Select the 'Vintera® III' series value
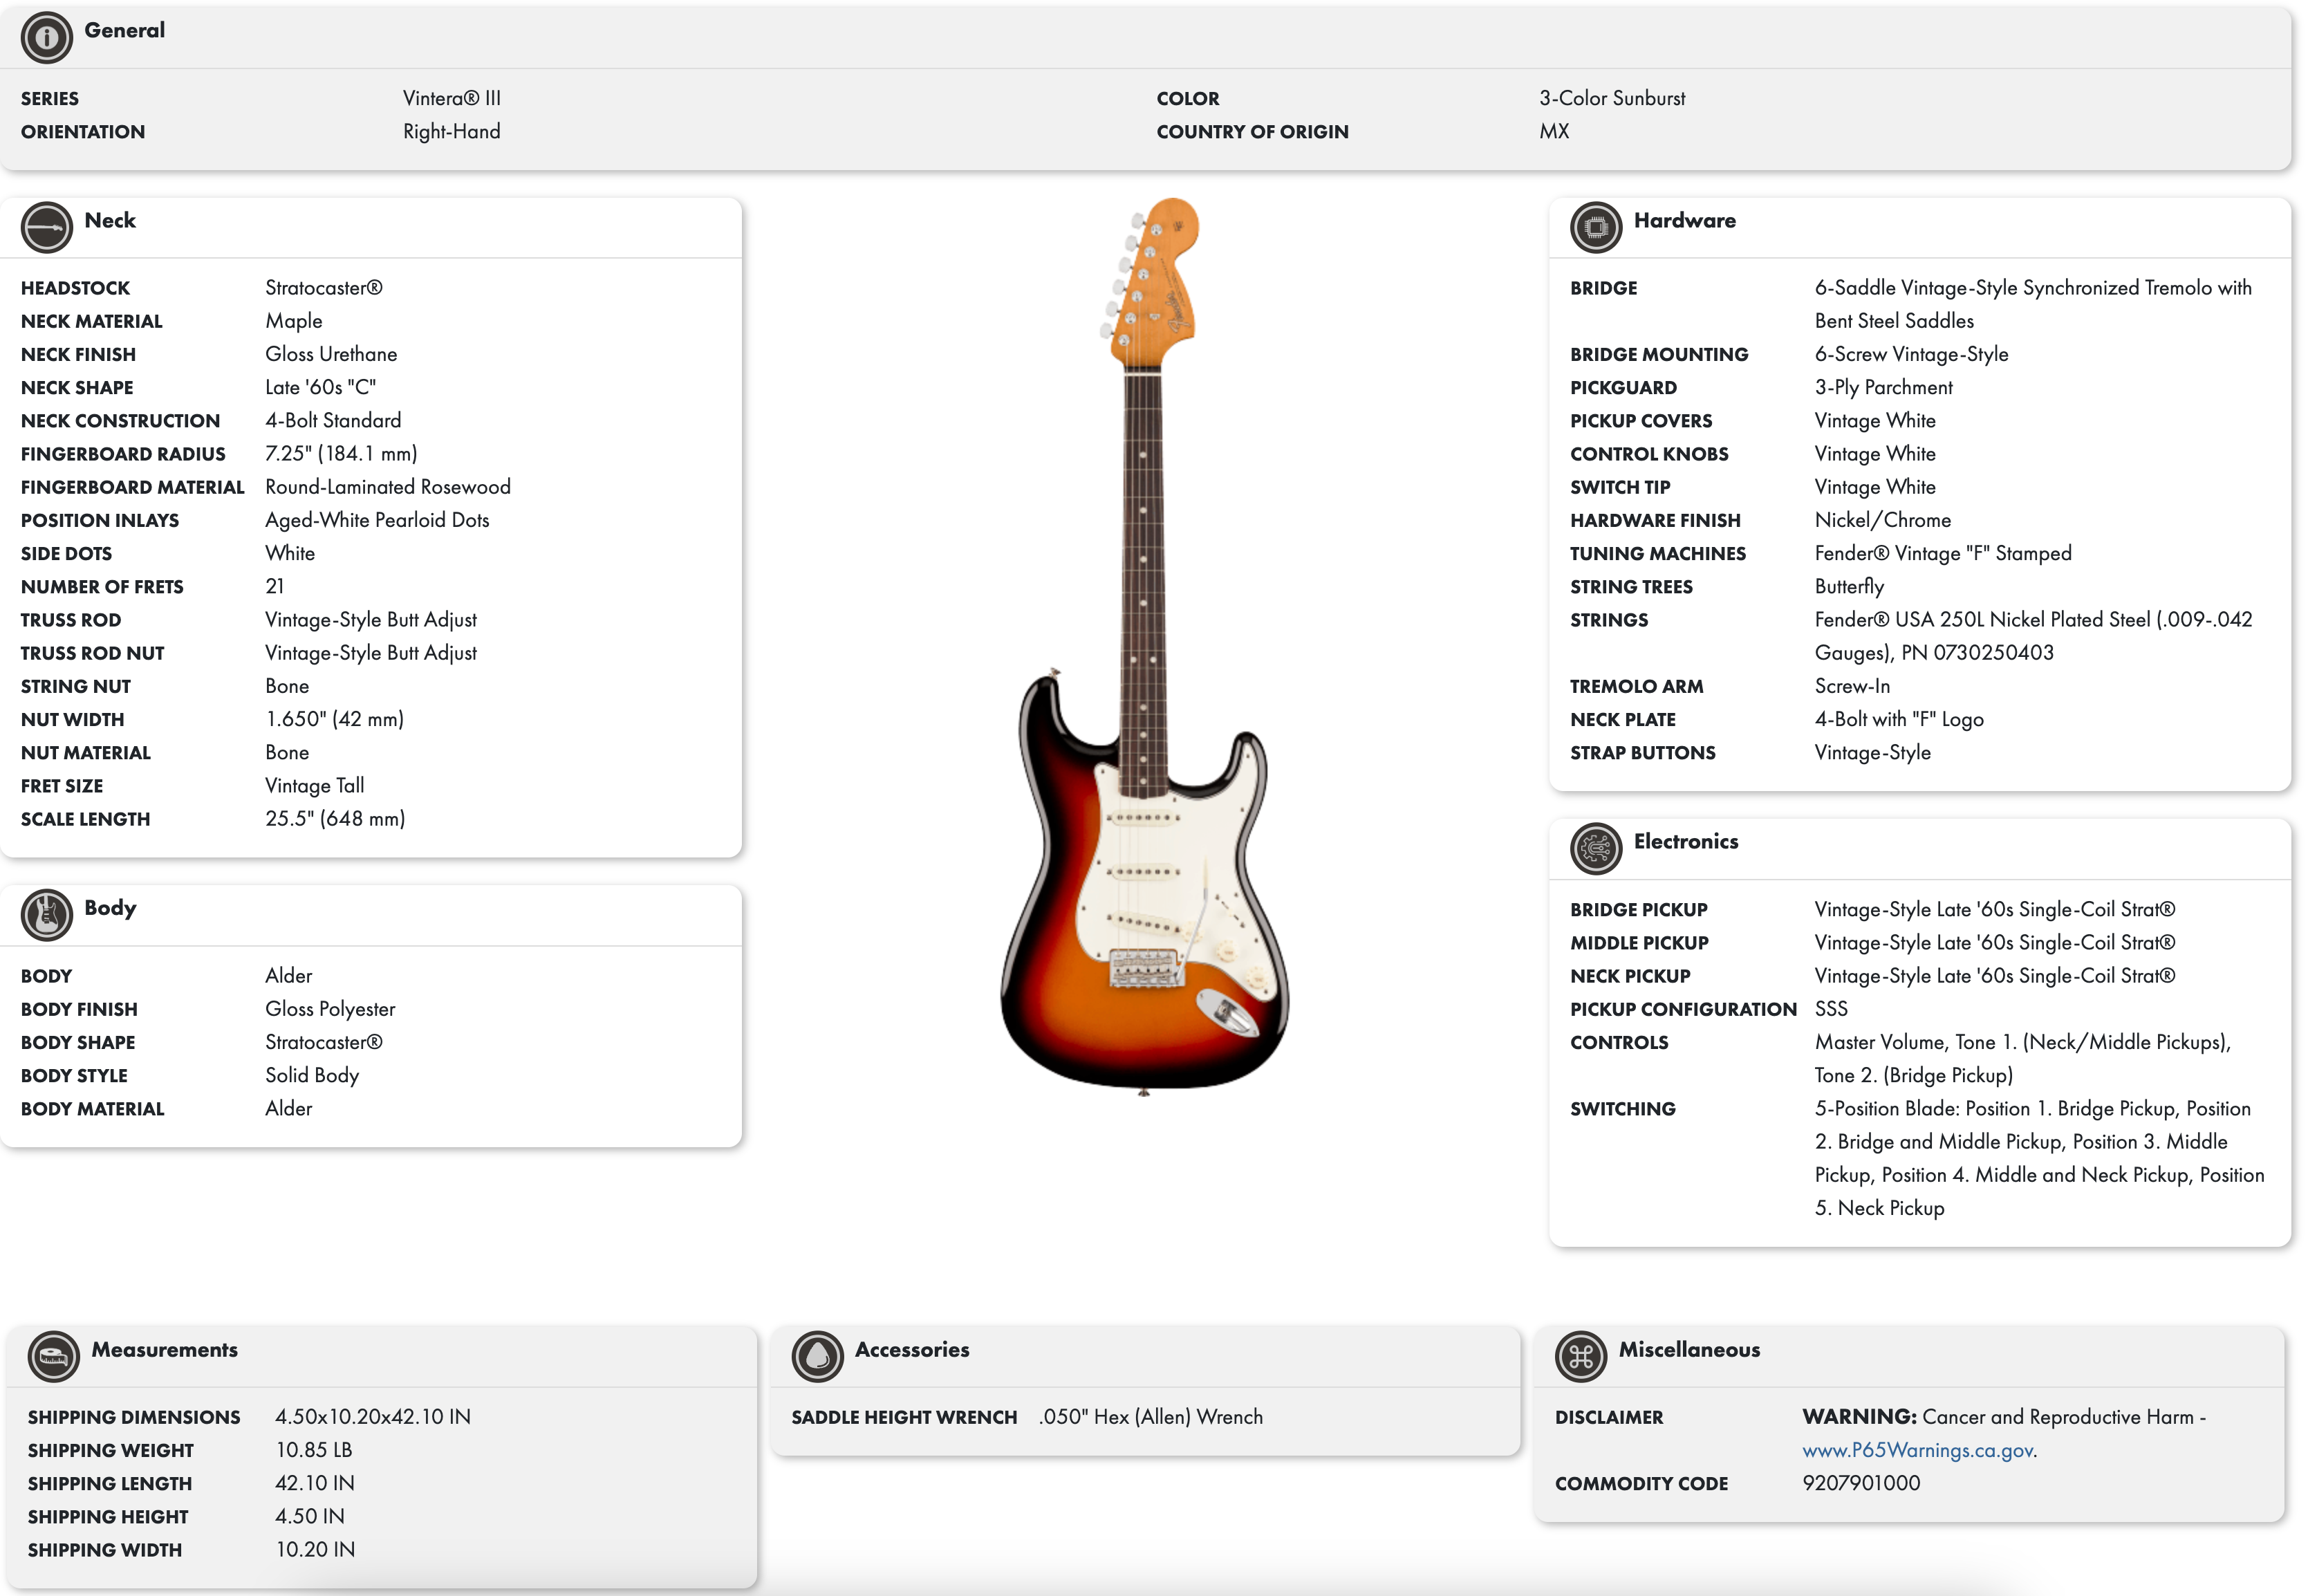2308x1596 pixels. click(x=452, y=98)
